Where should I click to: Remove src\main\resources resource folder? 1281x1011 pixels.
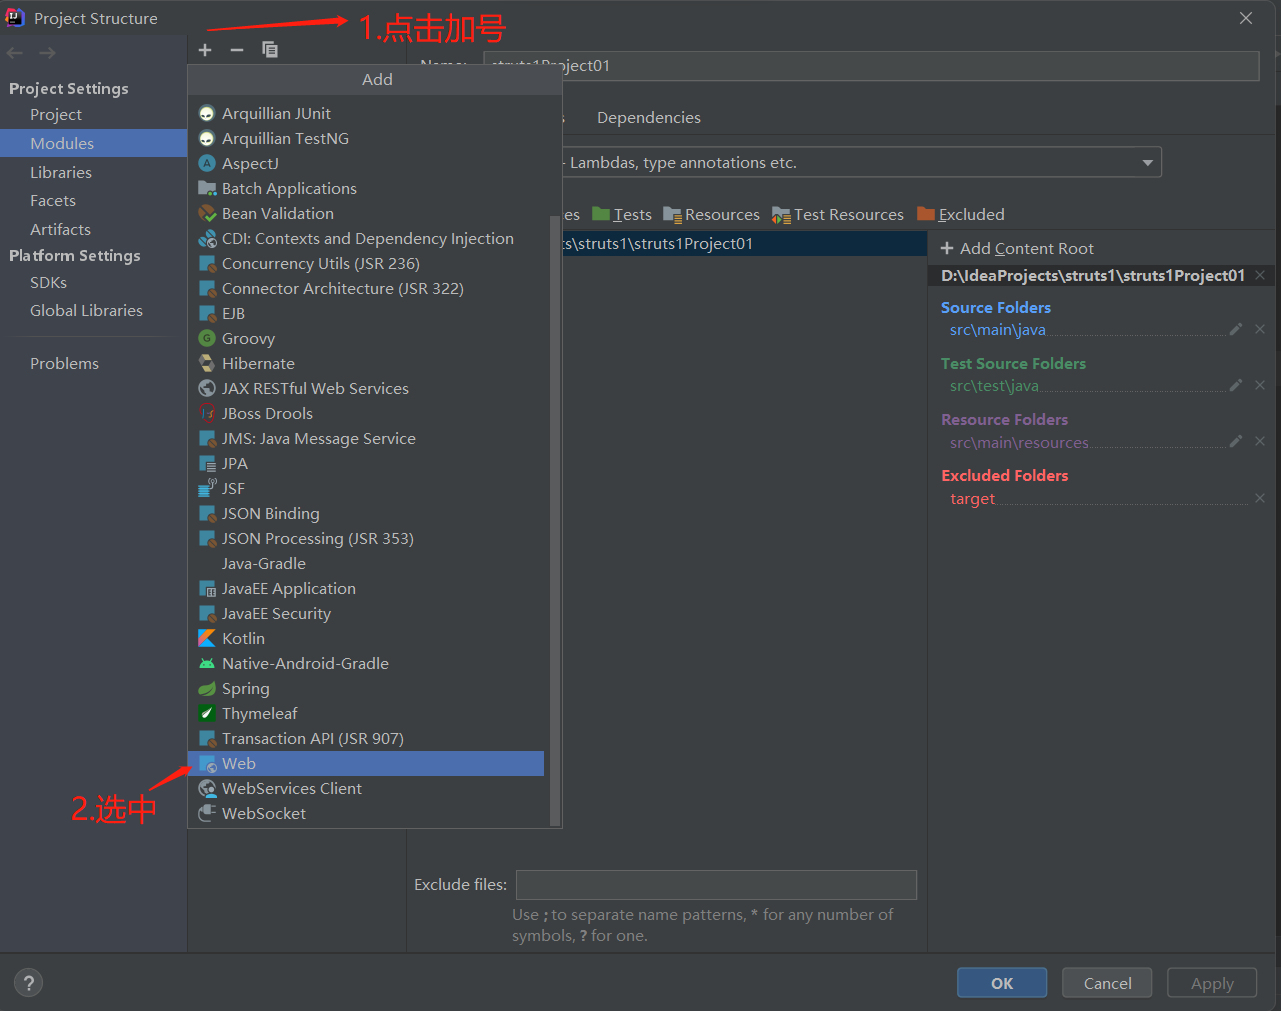1260,441
